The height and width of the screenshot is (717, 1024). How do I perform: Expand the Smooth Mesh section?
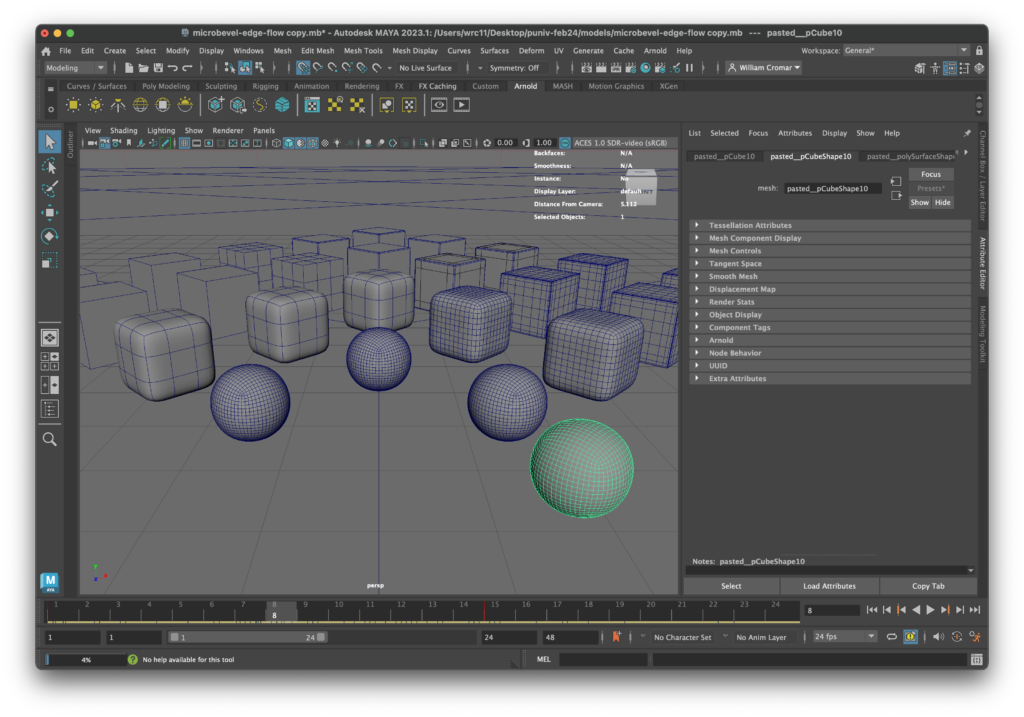pyautogui.click(x=733, y=277)
